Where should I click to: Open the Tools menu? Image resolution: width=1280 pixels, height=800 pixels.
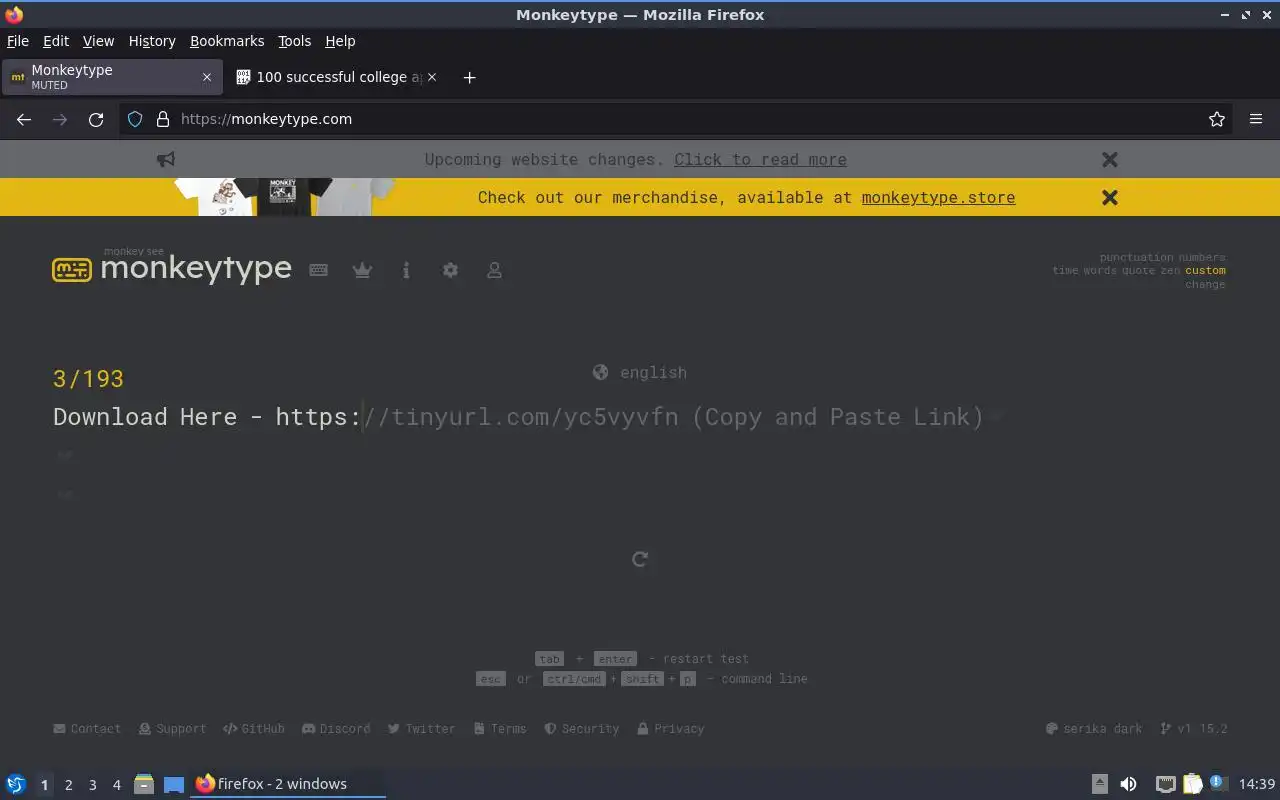point(294,41)
